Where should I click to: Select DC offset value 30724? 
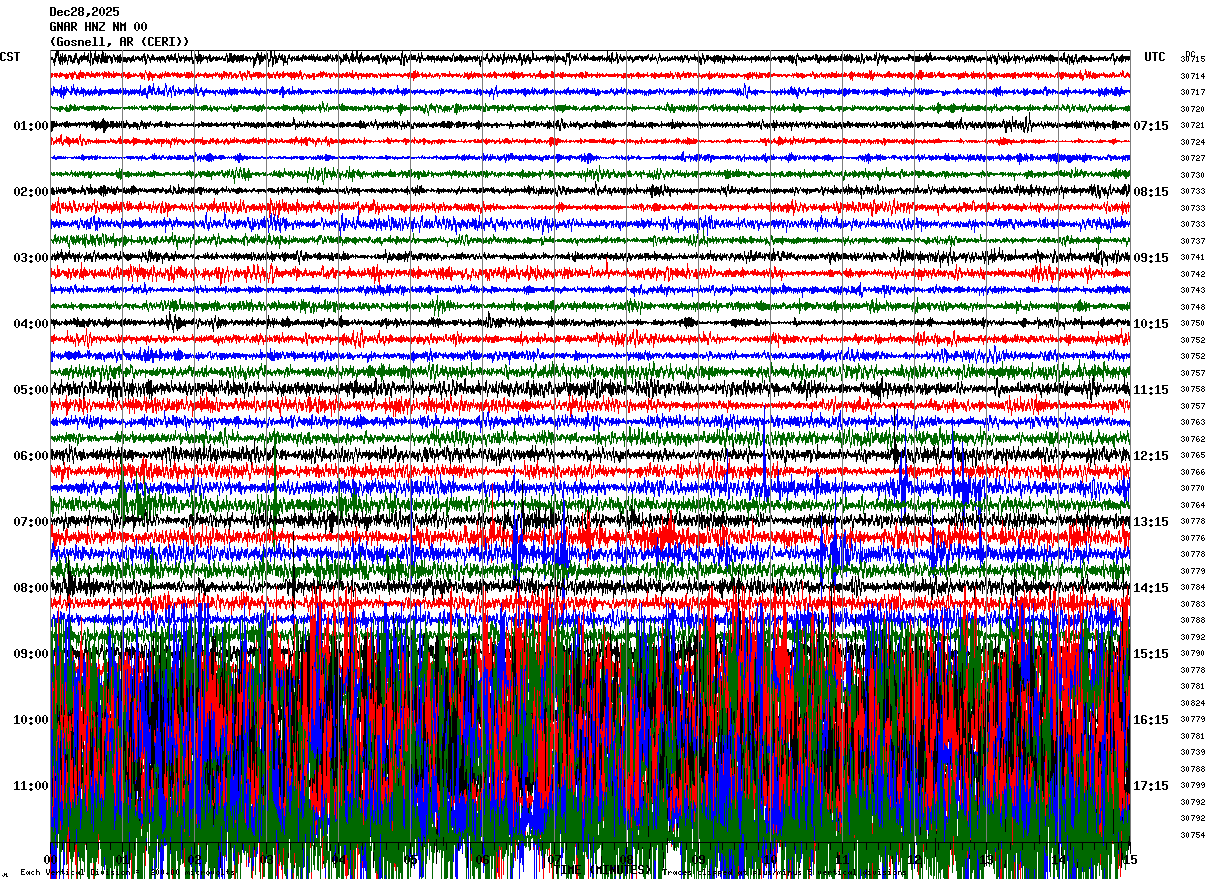pyautogui.click(x=1193, y=142)
